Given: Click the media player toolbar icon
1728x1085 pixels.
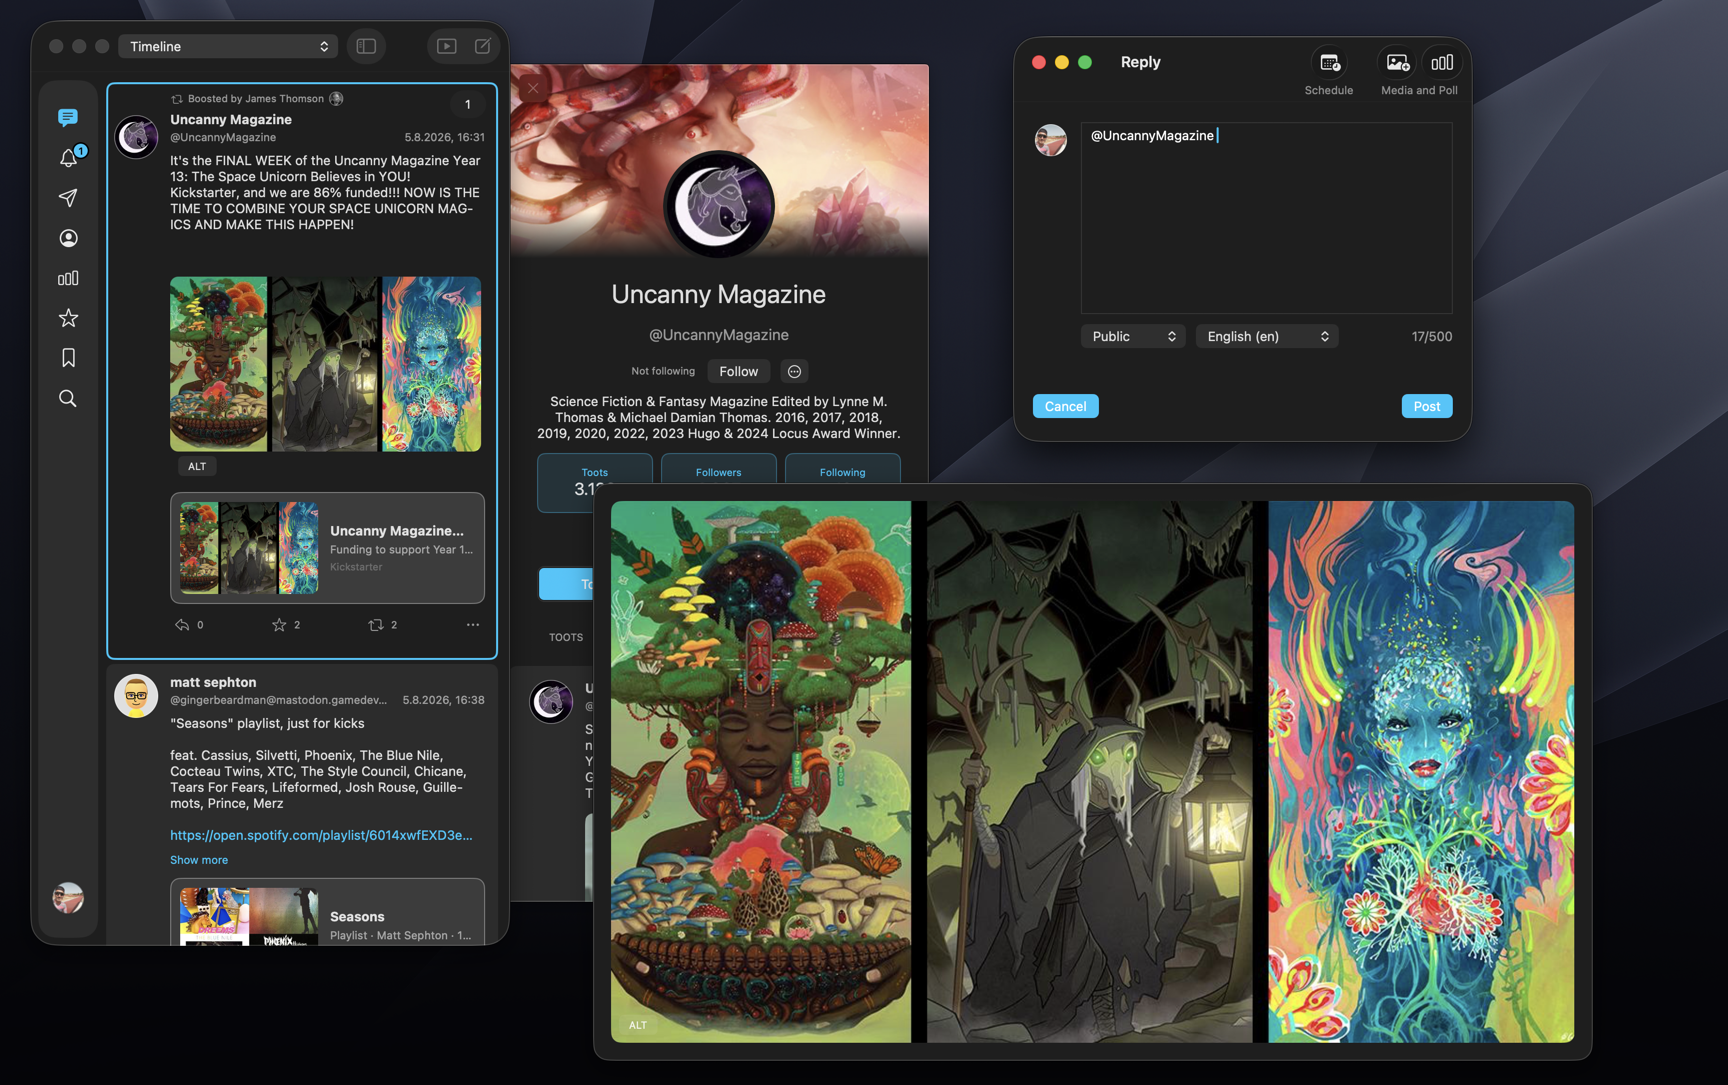Looking at the screenshot, I should click(x=447, y=46).
